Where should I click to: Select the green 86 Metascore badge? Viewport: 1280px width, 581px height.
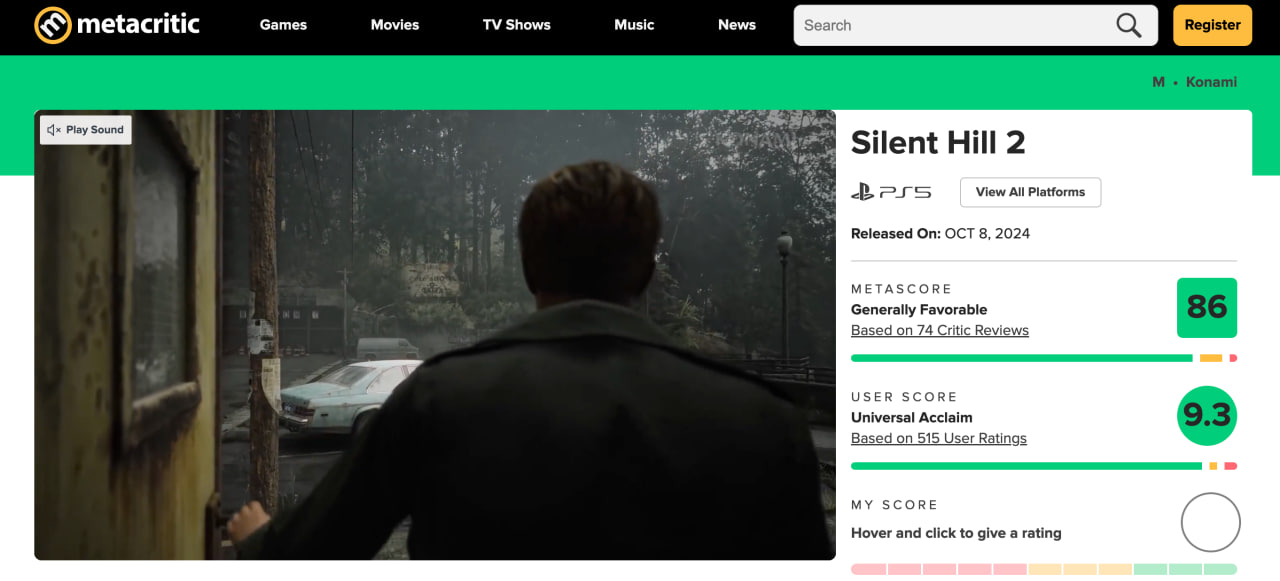pos(1206,308)
